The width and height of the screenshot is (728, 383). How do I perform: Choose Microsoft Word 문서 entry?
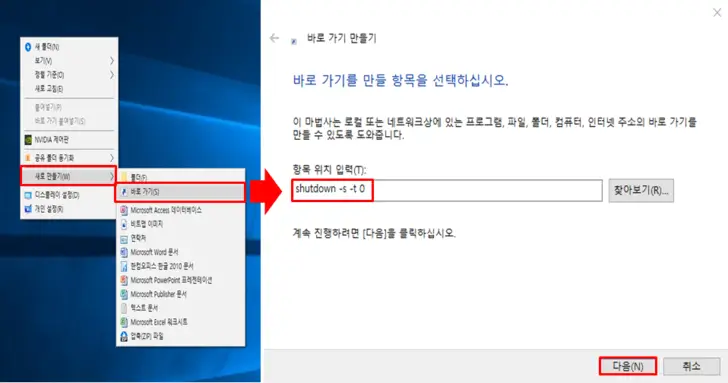[x=181, y=252]
